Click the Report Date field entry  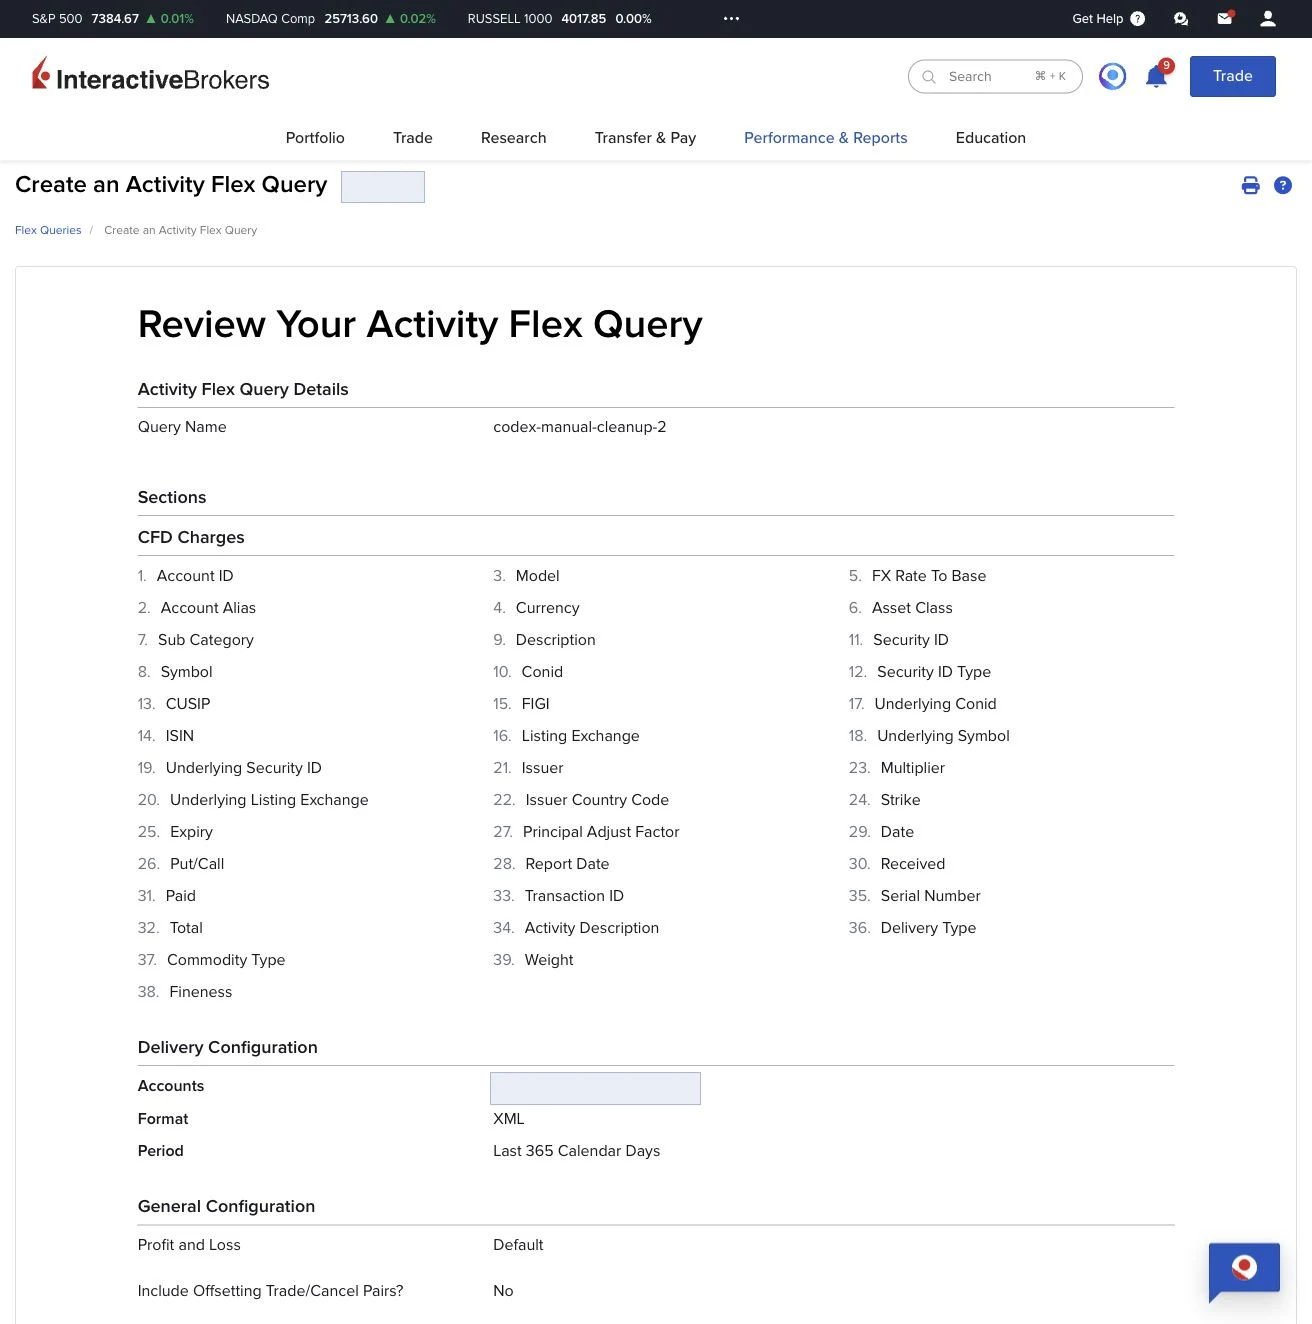pos(567,864)
